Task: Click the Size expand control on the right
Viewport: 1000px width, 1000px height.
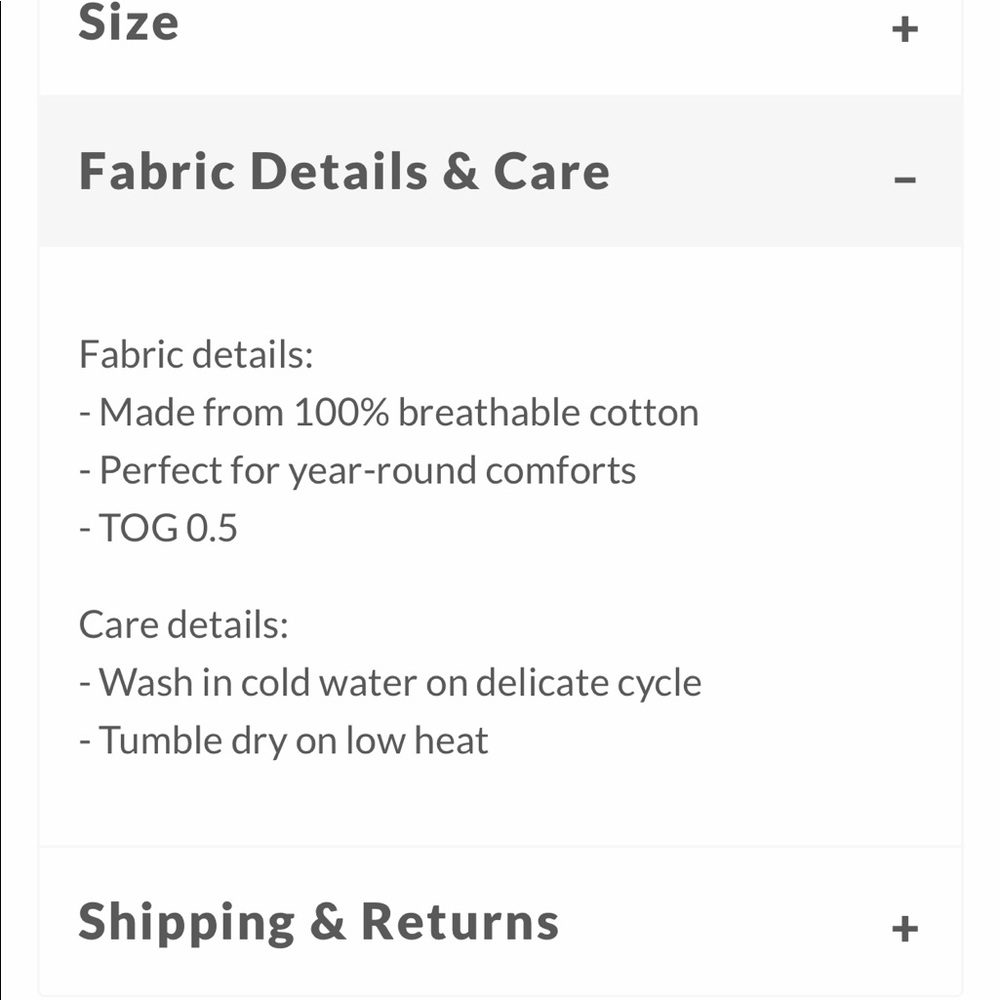Action: point(906,27)
